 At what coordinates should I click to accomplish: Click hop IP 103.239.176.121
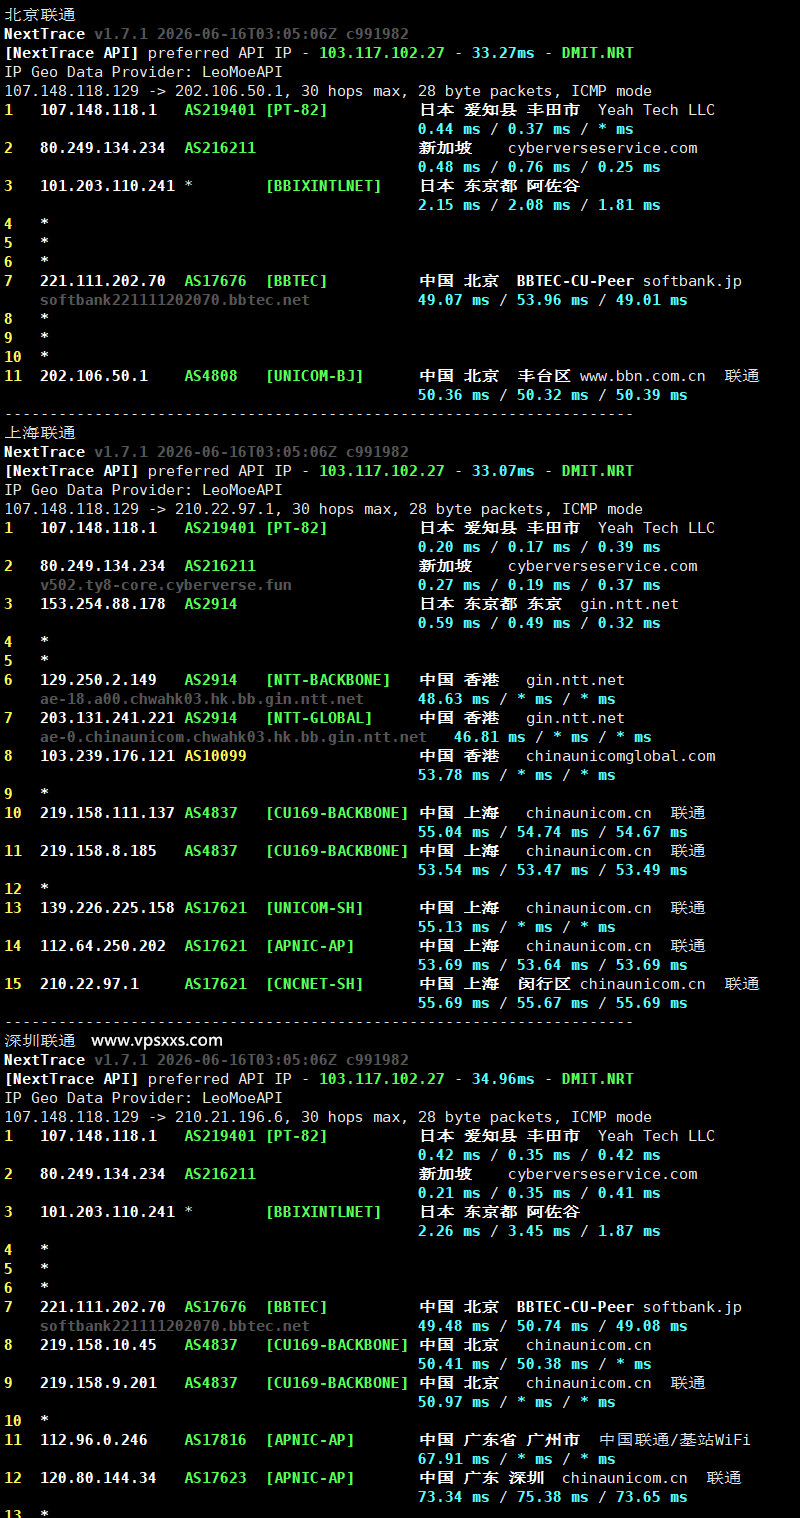[107, 756]
